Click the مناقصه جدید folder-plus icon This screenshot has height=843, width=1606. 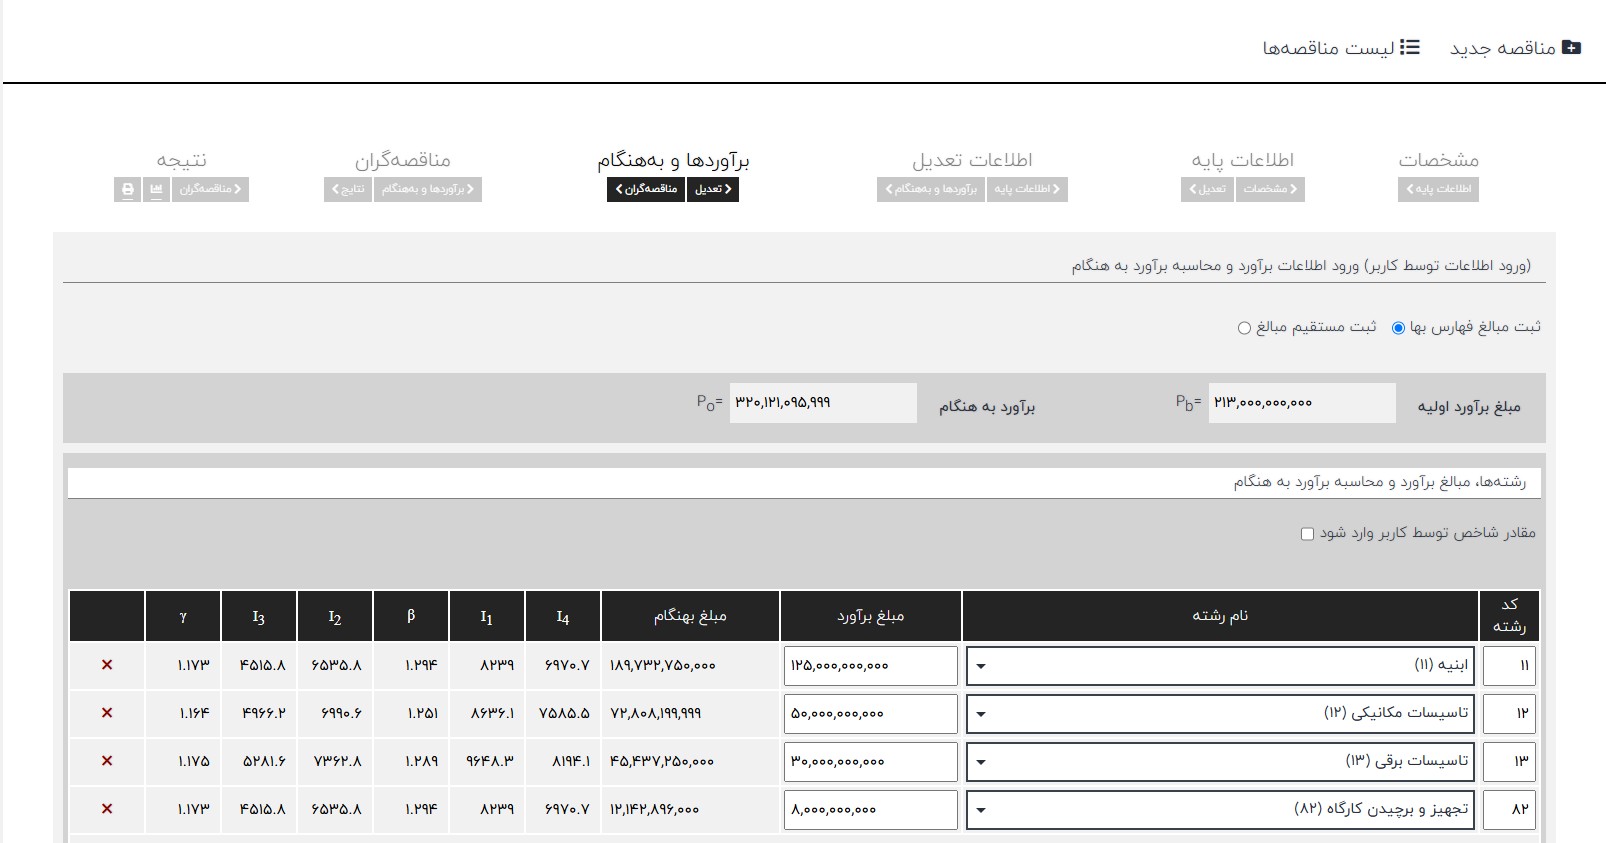coord(1571,47)
